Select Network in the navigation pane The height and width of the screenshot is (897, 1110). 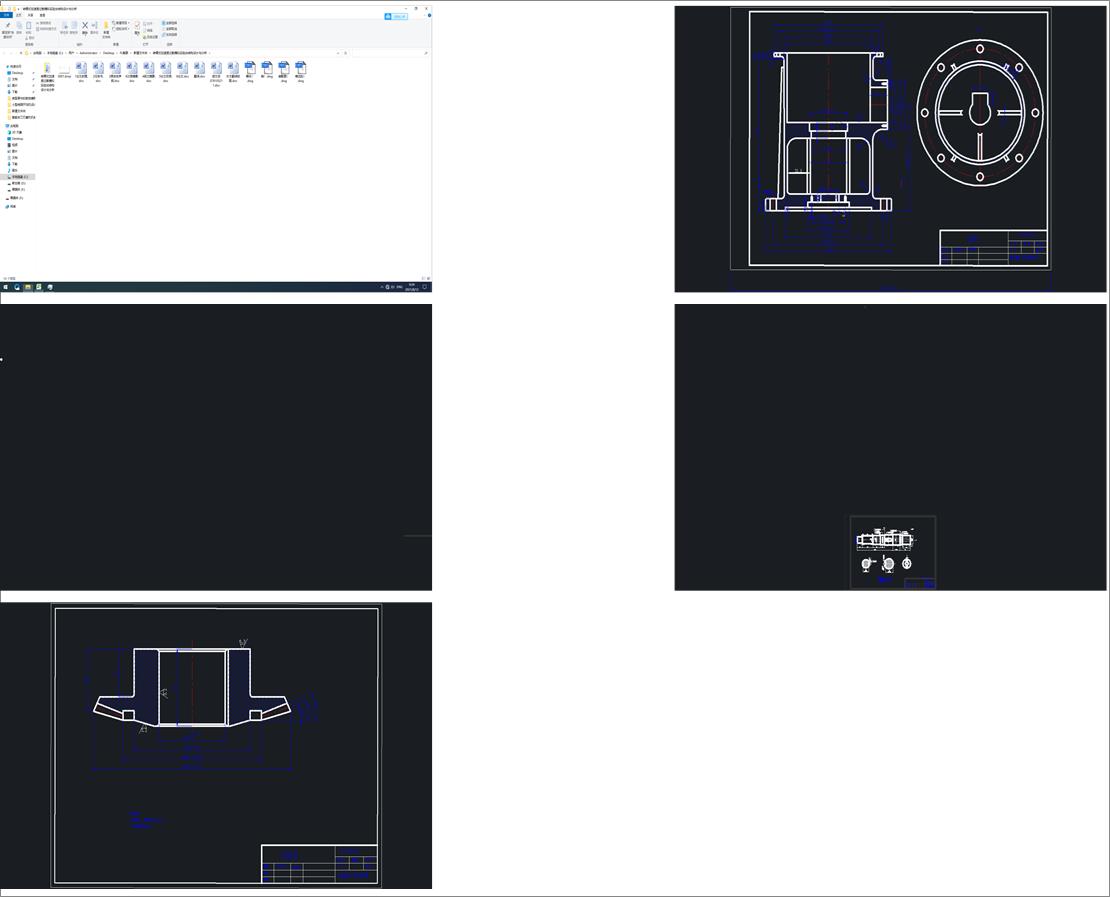11,206
